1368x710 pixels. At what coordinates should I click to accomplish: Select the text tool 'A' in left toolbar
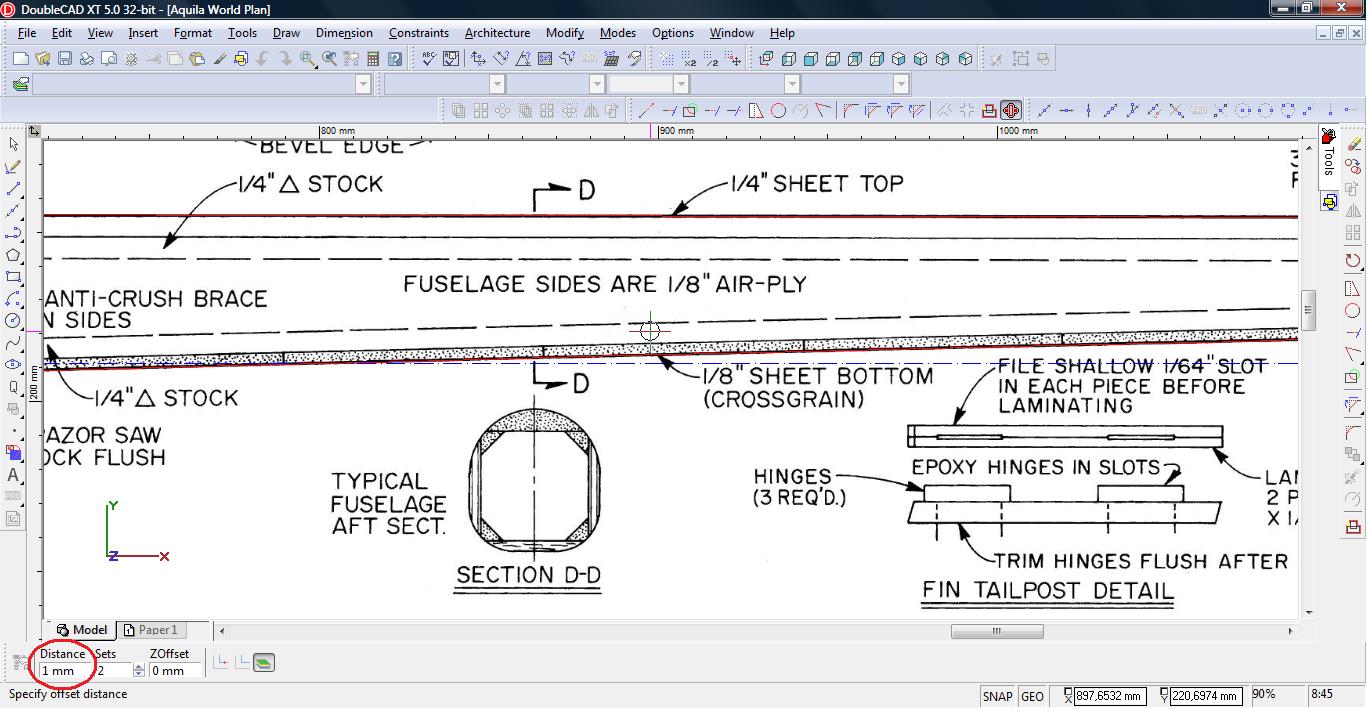click(13, 475)
